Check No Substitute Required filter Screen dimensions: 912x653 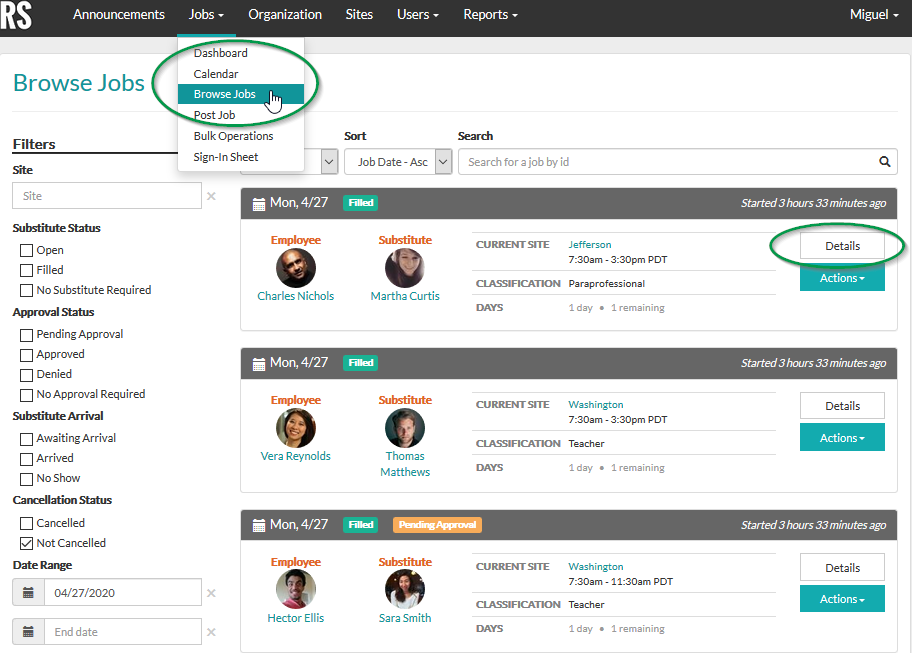click(26, 290)
